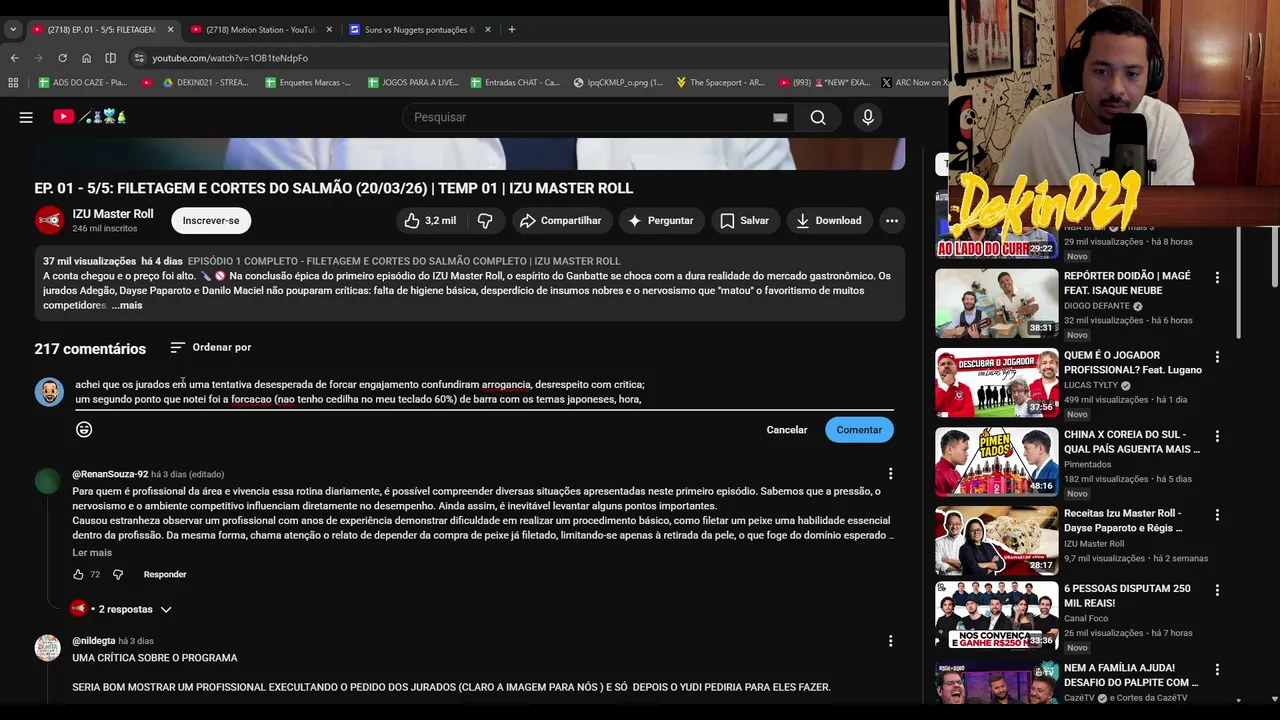Click the search magnifier button
This screenshot has width=1280, height=720.
click(x=818, y=117)
